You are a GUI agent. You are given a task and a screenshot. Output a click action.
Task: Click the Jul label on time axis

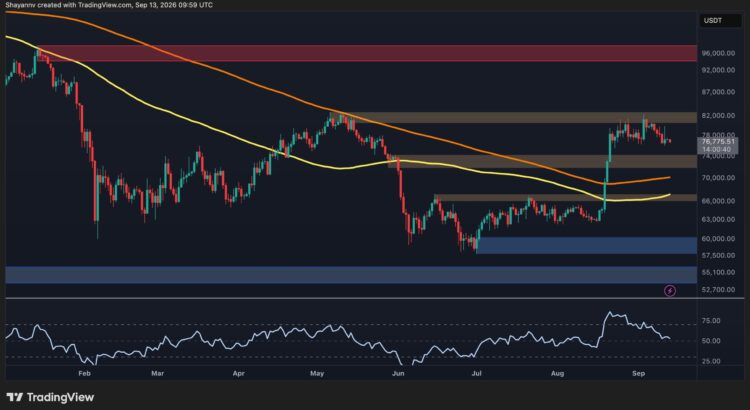click(478, 373)
